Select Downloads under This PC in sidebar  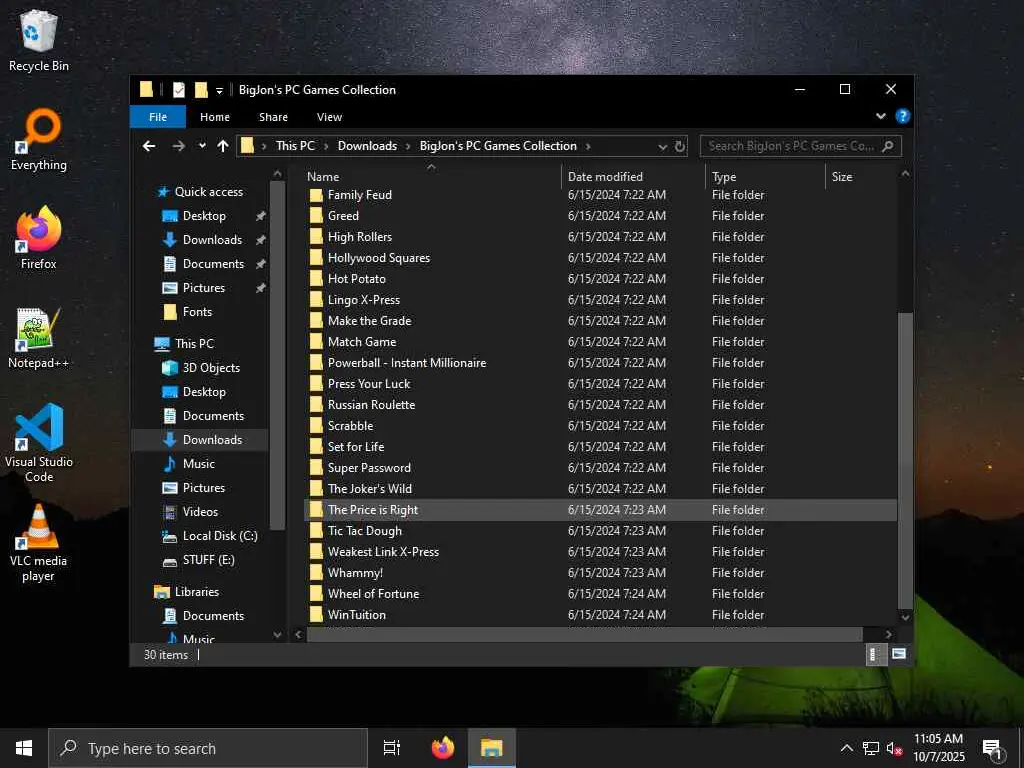212,440
